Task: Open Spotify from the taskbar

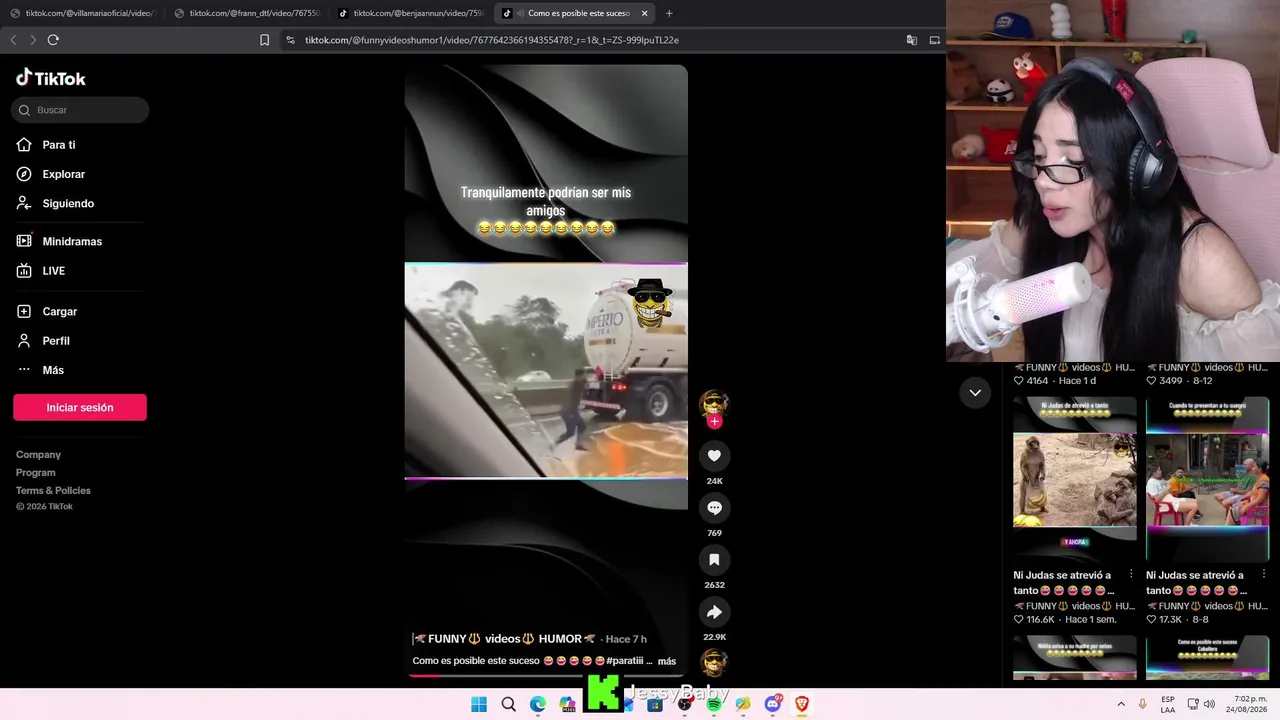Action: click(x=714, y=704)
